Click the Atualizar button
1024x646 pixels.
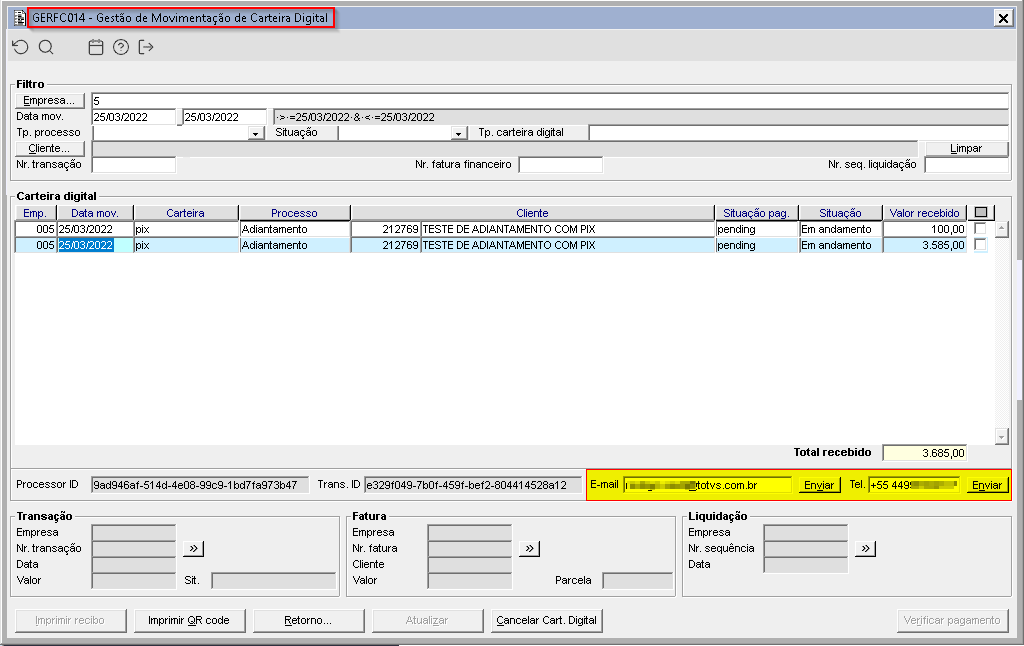427,621
